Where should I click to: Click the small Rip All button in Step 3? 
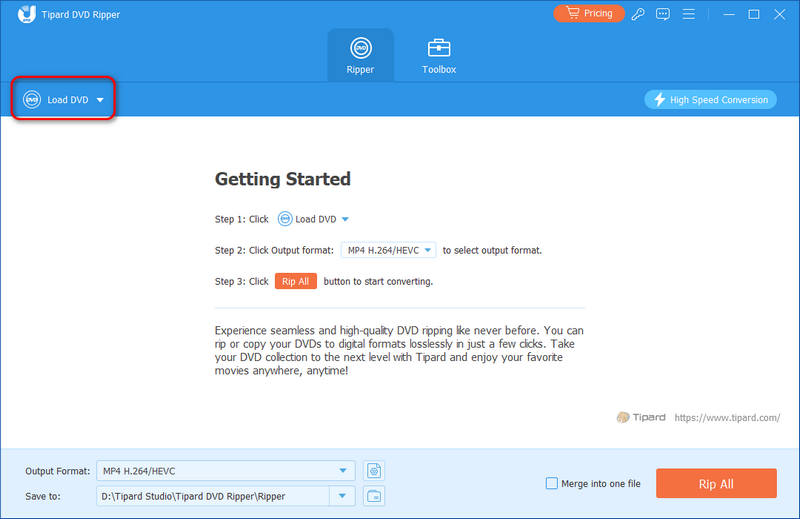(x=295, y=281)
